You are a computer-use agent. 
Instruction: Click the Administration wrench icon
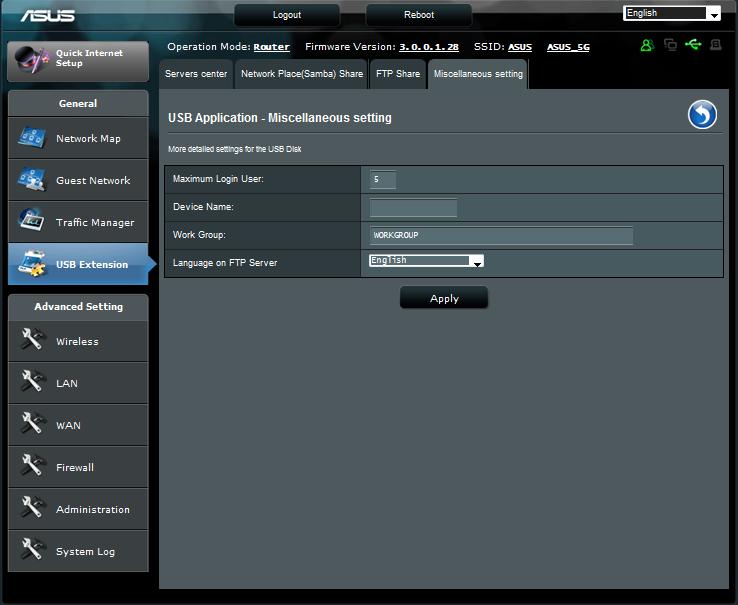coord(32,507)
